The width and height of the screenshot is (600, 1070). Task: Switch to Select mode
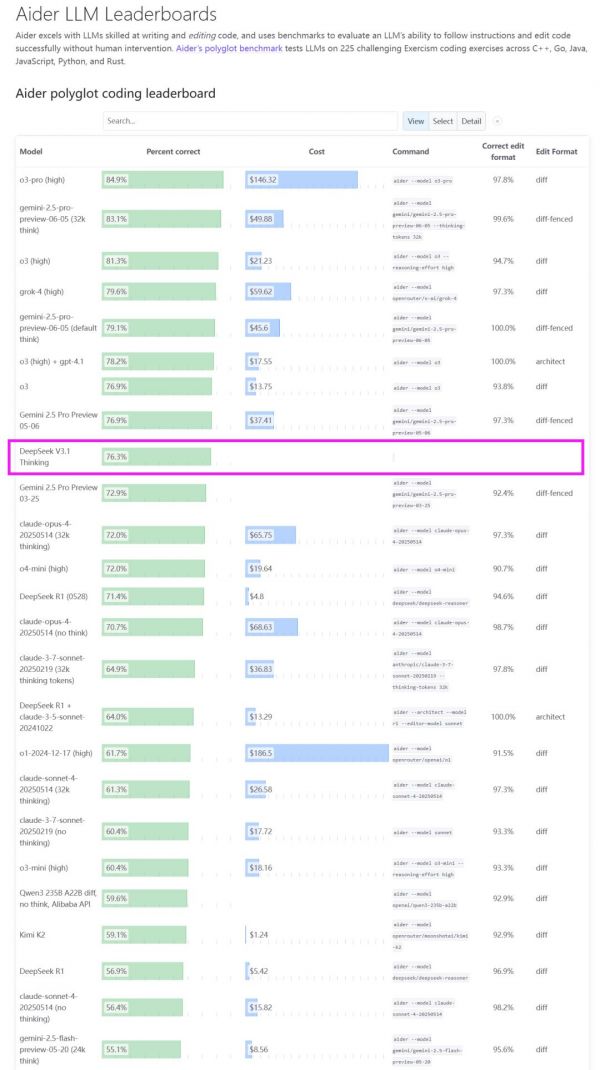(x=443, y=121)
